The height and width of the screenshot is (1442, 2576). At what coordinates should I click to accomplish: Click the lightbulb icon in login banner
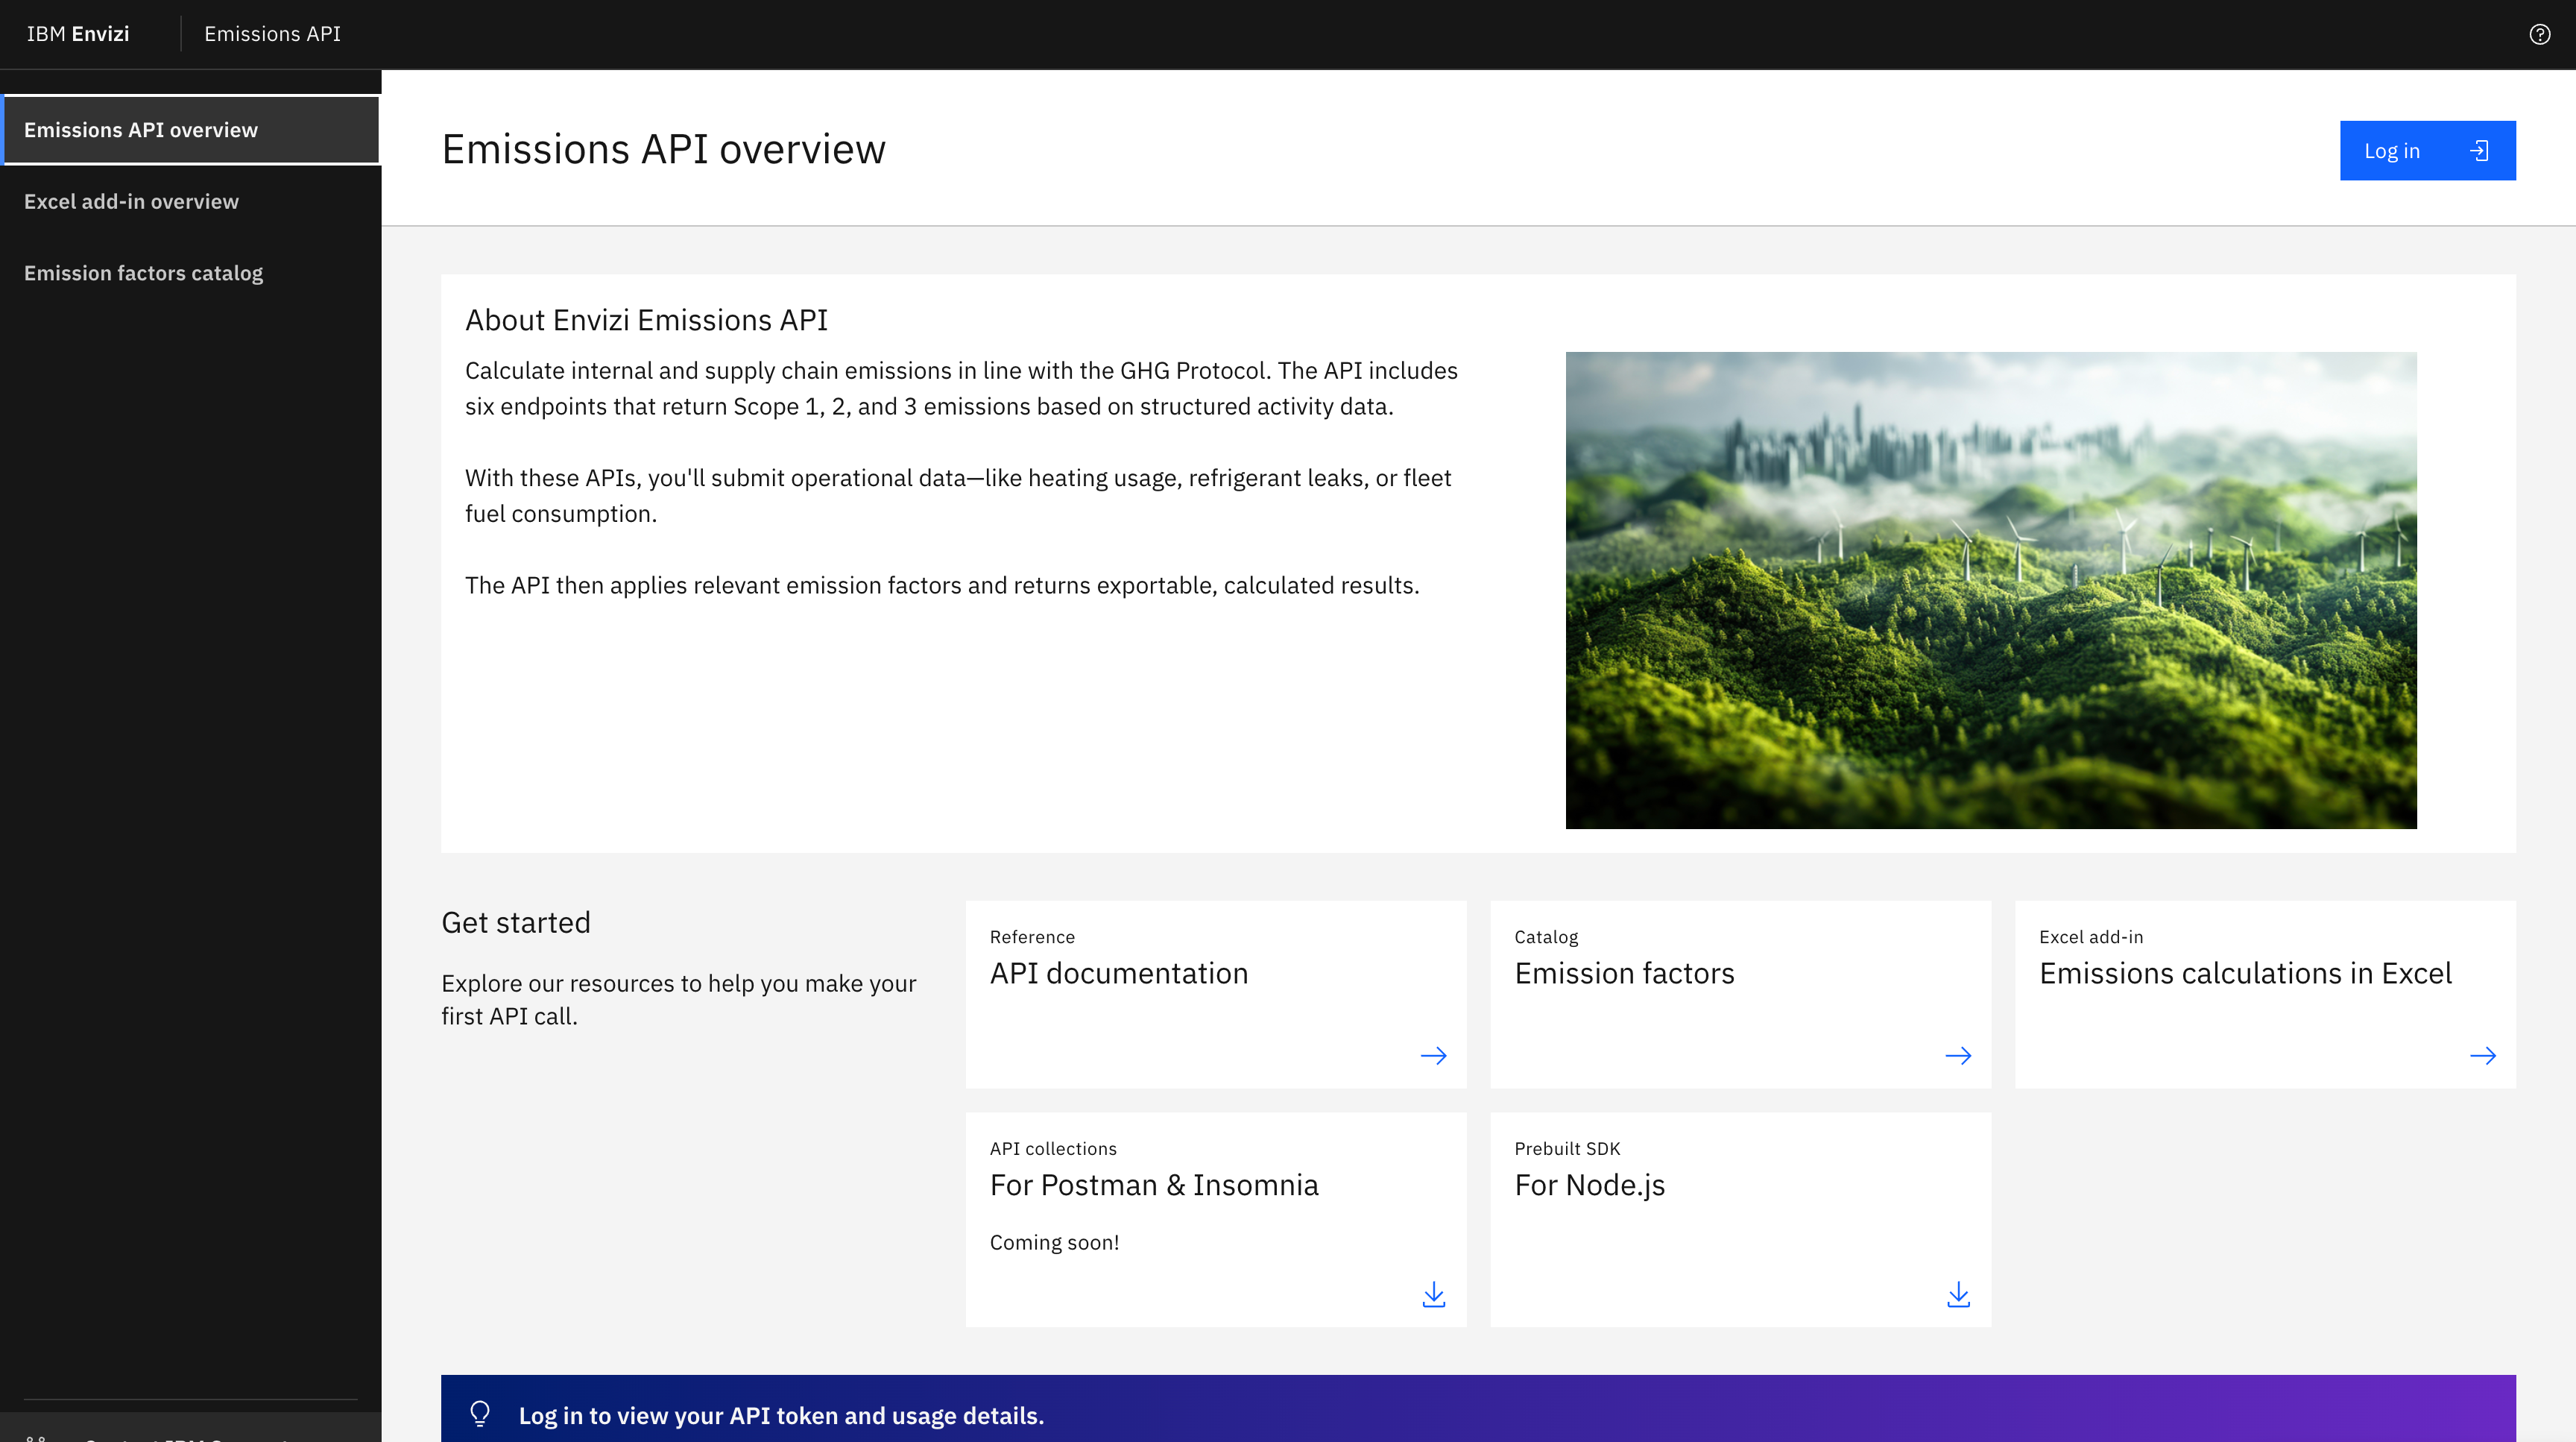480,1414
